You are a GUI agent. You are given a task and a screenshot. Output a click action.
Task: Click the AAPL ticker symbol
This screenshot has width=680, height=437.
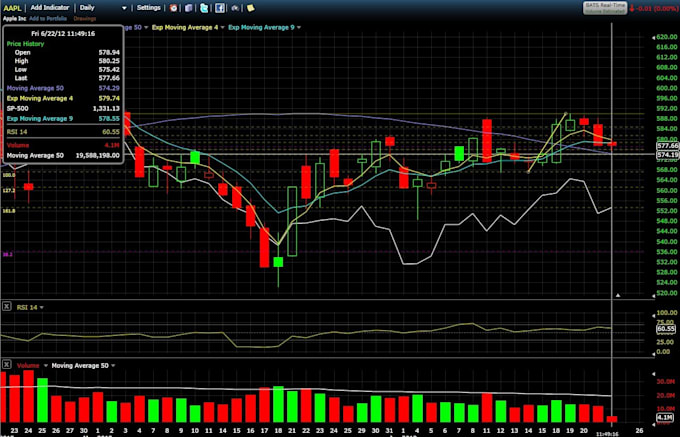tap(12, 8)
